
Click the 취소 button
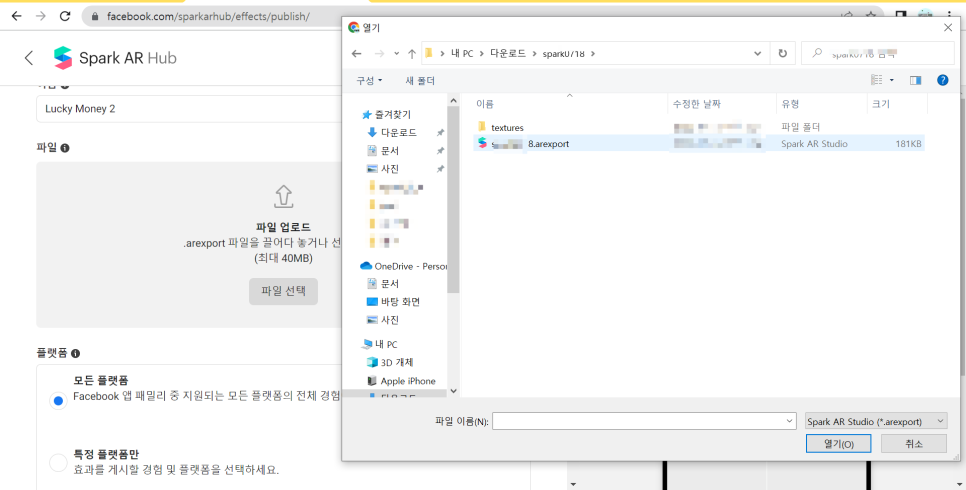pos(914,444)
